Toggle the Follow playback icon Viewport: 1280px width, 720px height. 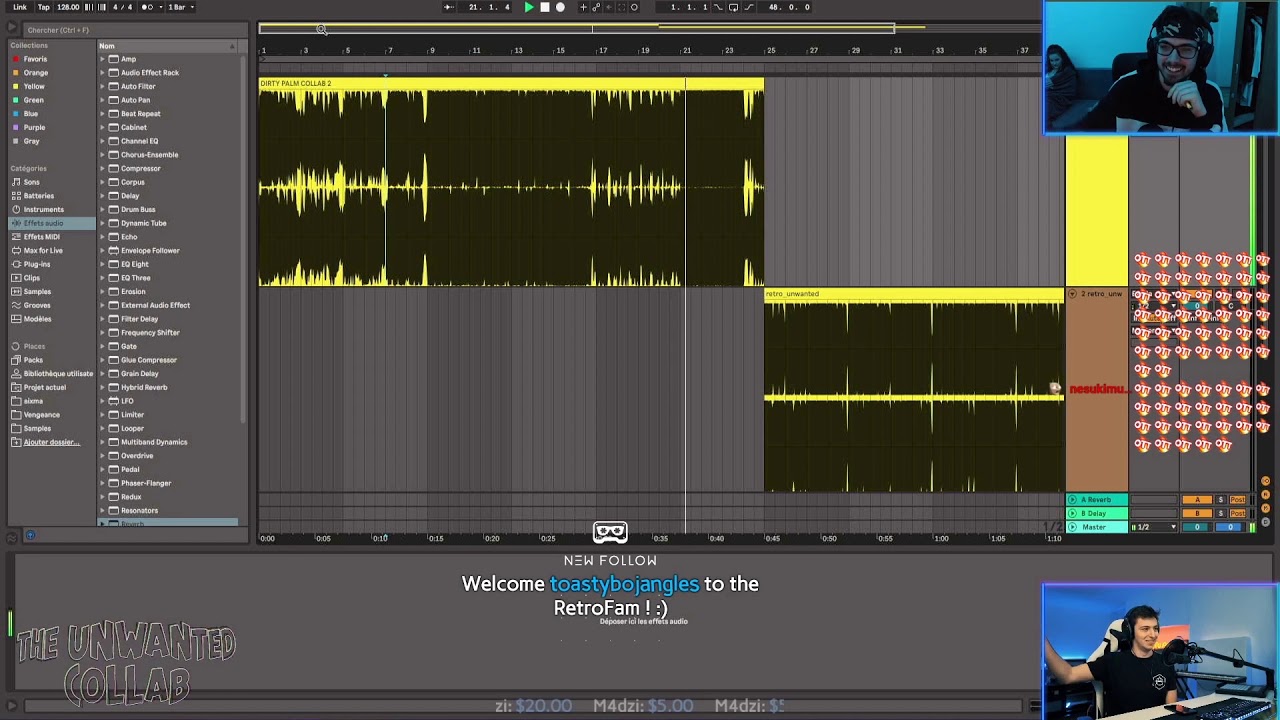448,7
